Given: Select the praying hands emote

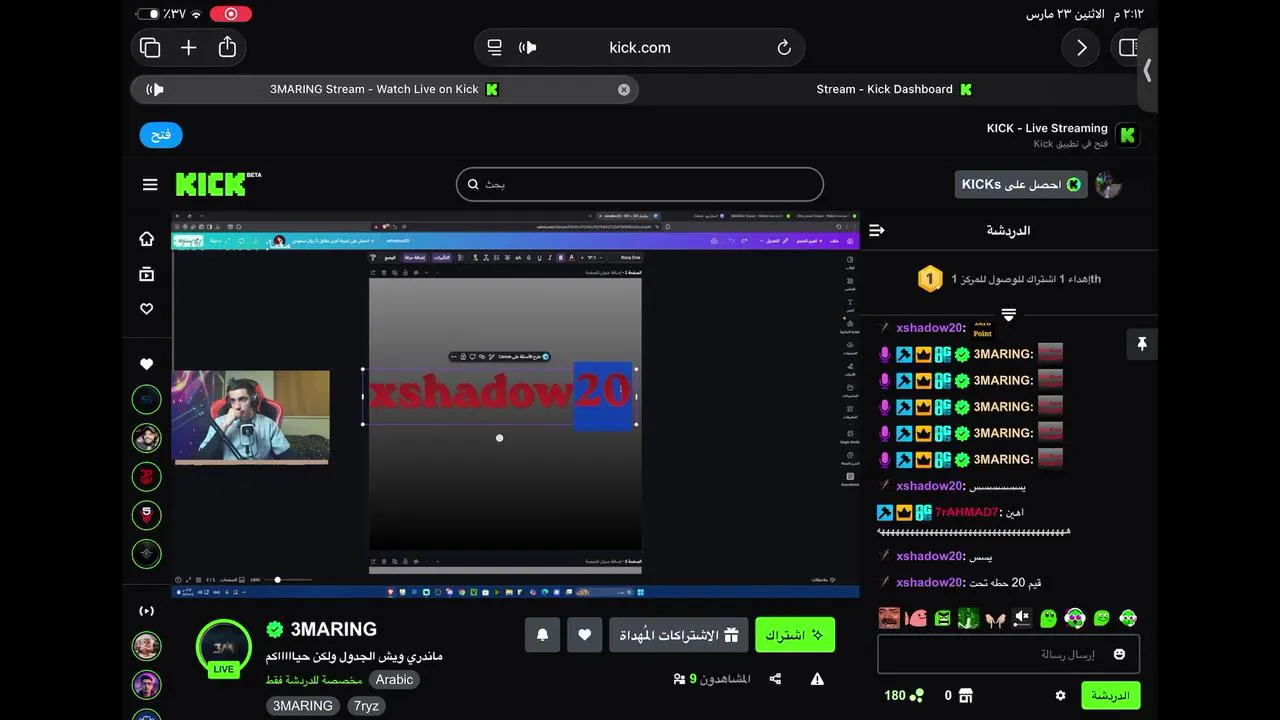Looking at the screenshot, I should click(x=994, y=618).
